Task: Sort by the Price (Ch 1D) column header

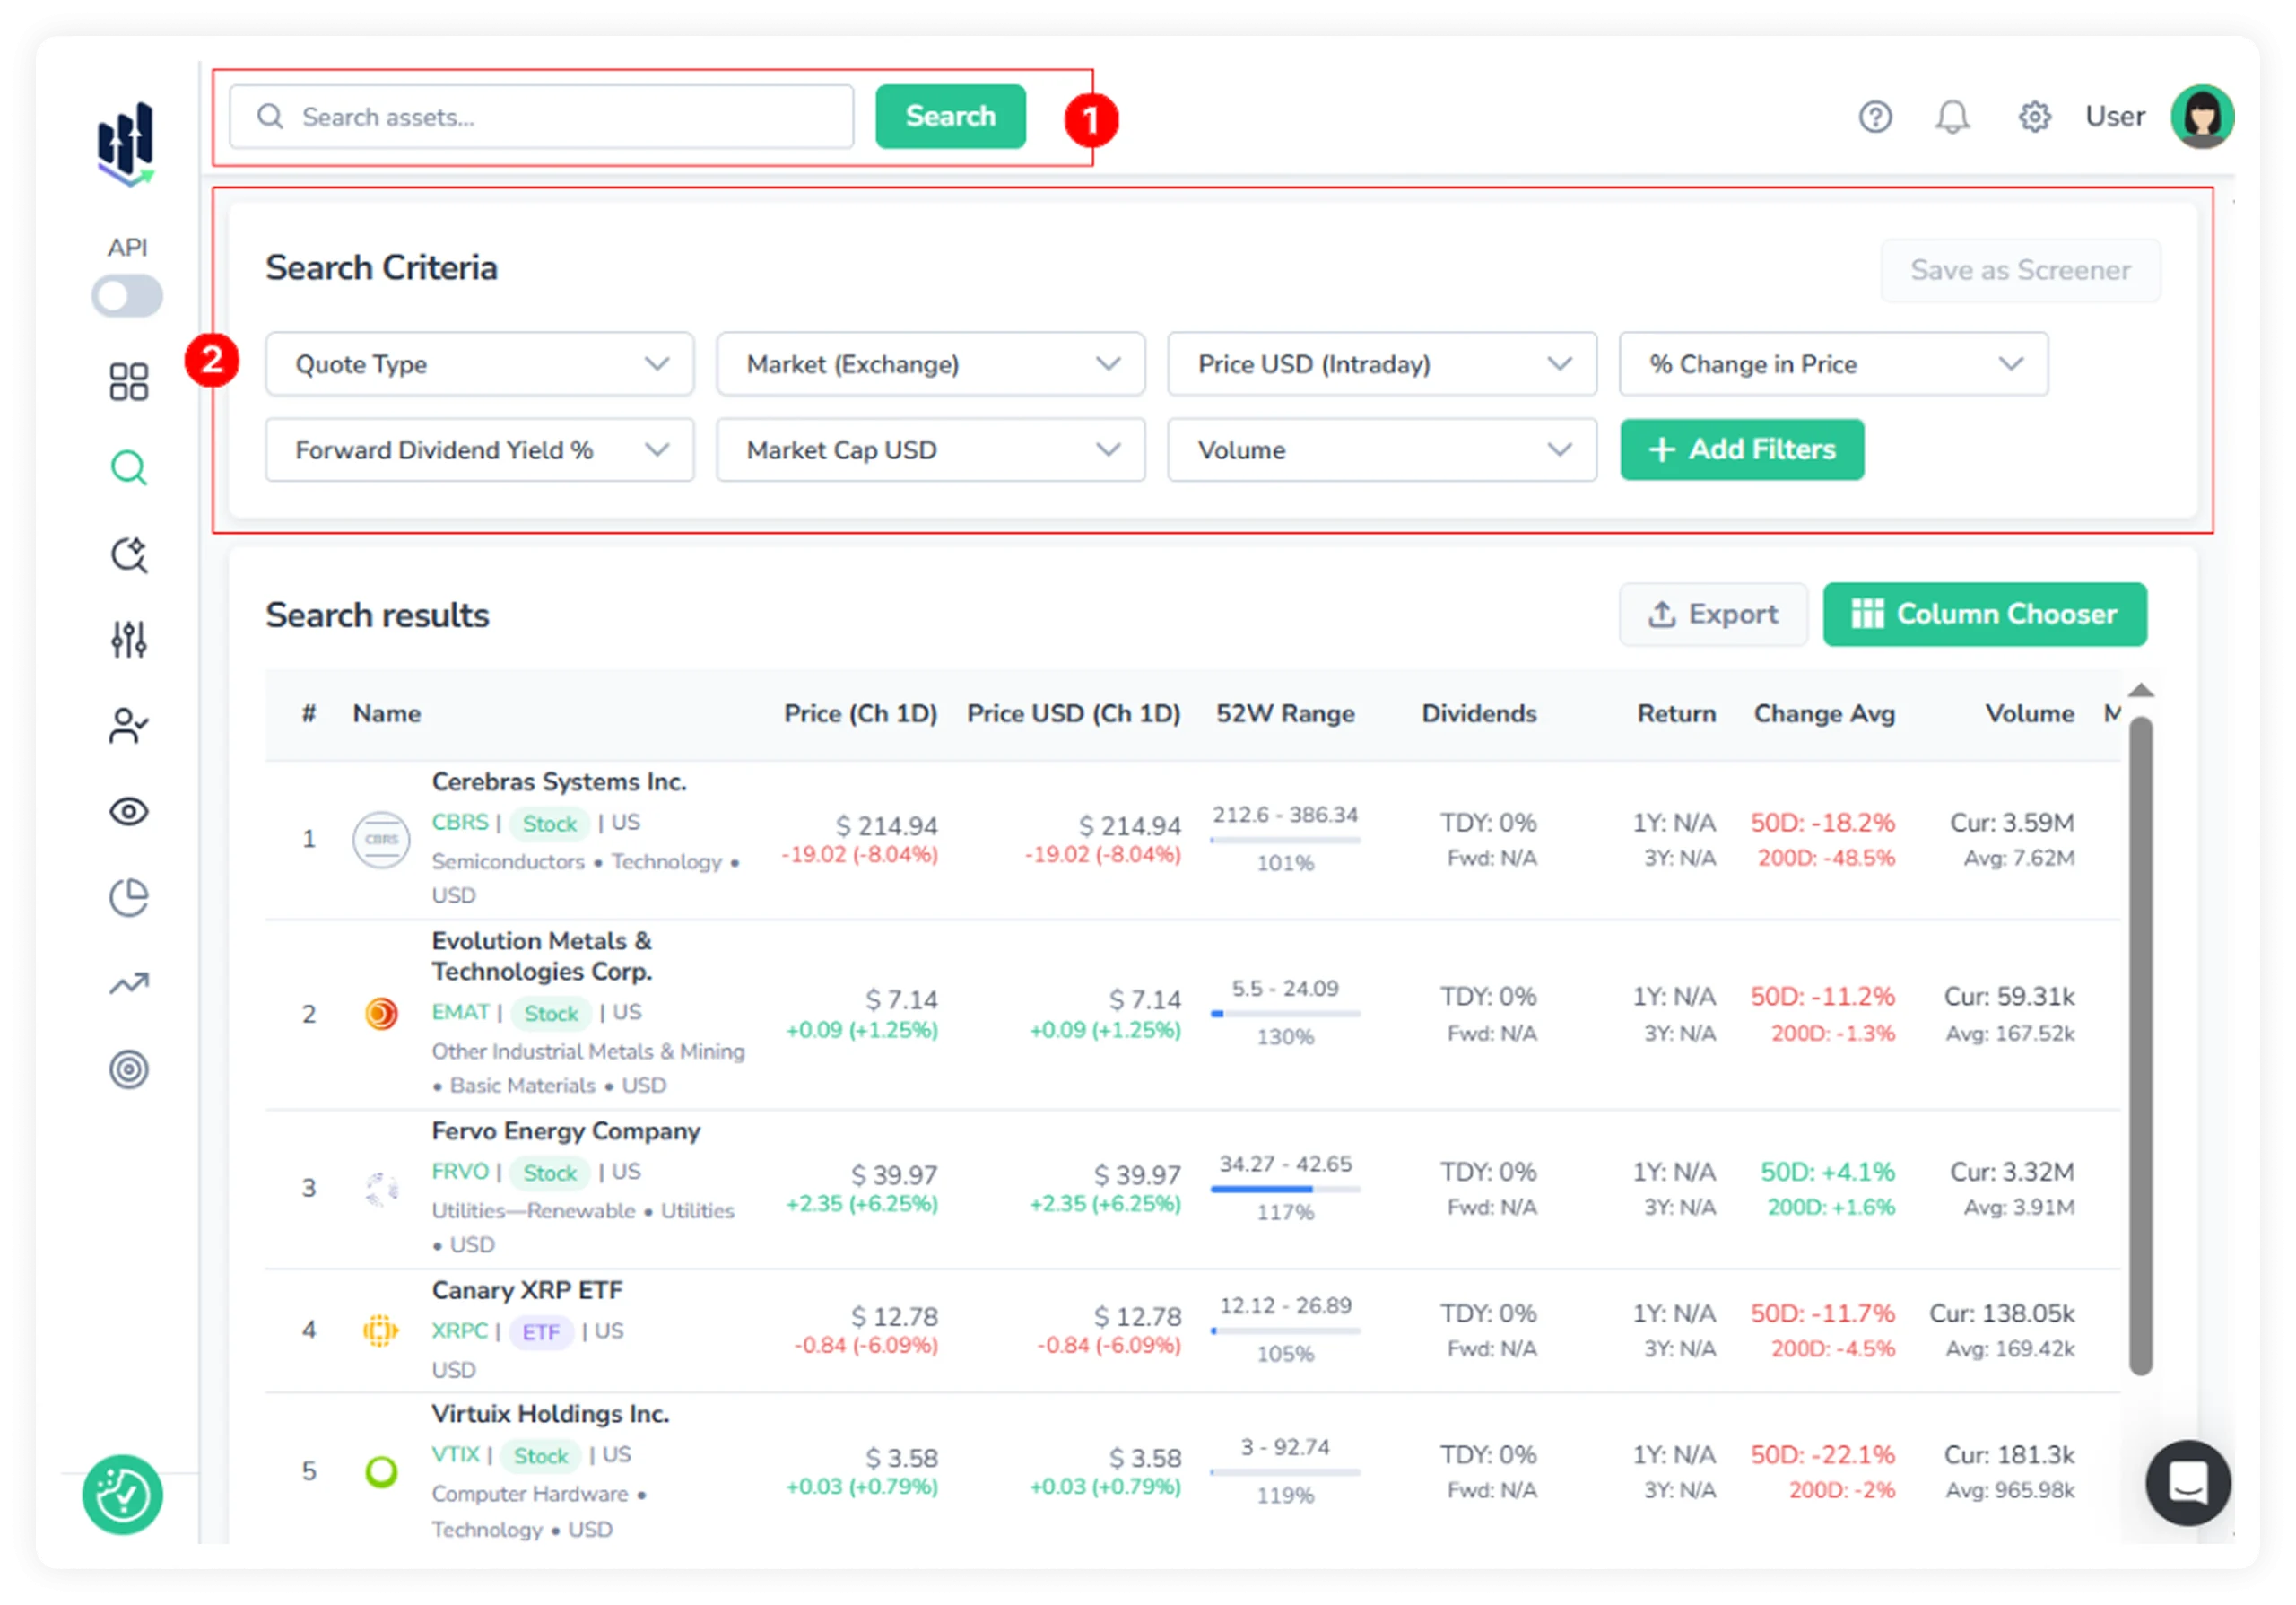Action: pyautogui.click(x=860, y=714)
